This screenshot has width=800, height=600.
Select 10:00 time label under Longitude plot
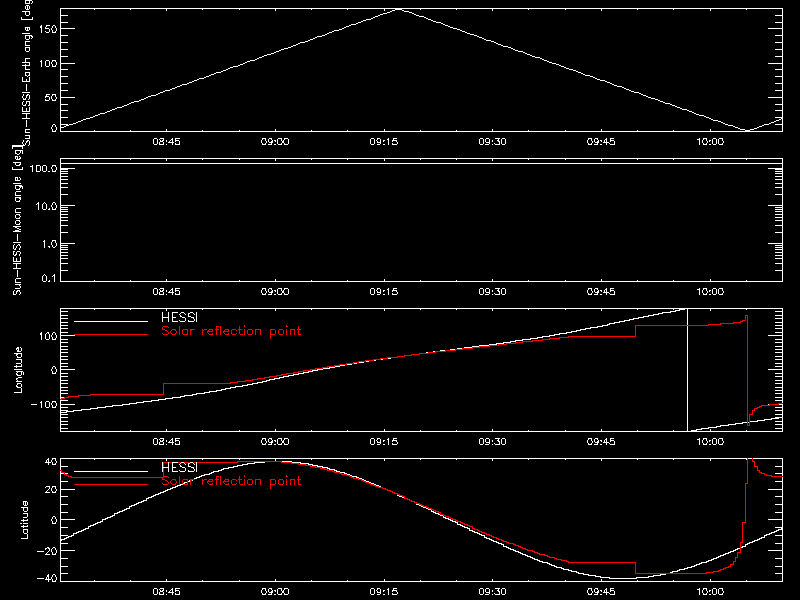point(710,441)
